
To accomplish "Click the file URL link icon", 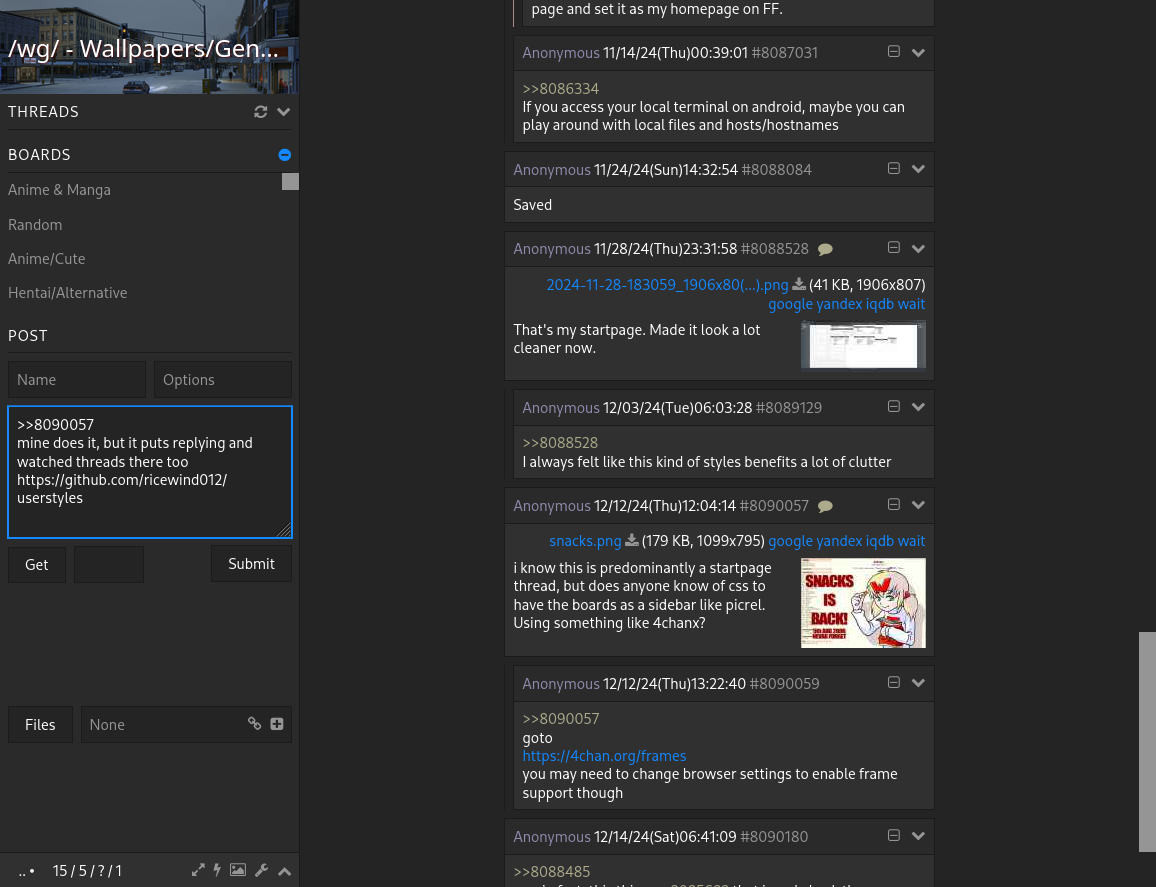I will click(x=254, y=724).
